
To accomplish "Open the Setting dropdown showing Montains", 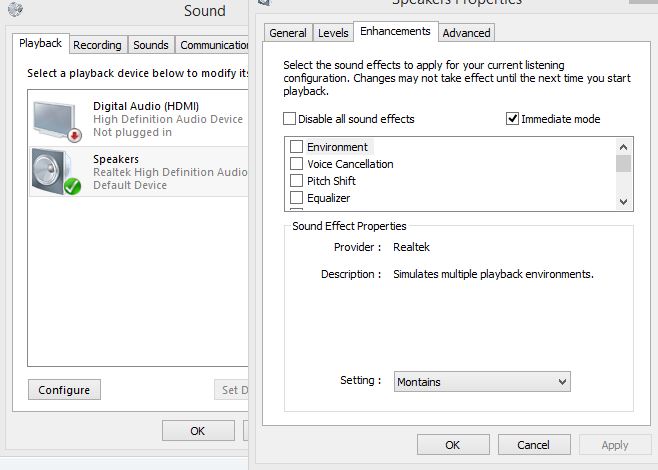I will click(x=482, y=381).
